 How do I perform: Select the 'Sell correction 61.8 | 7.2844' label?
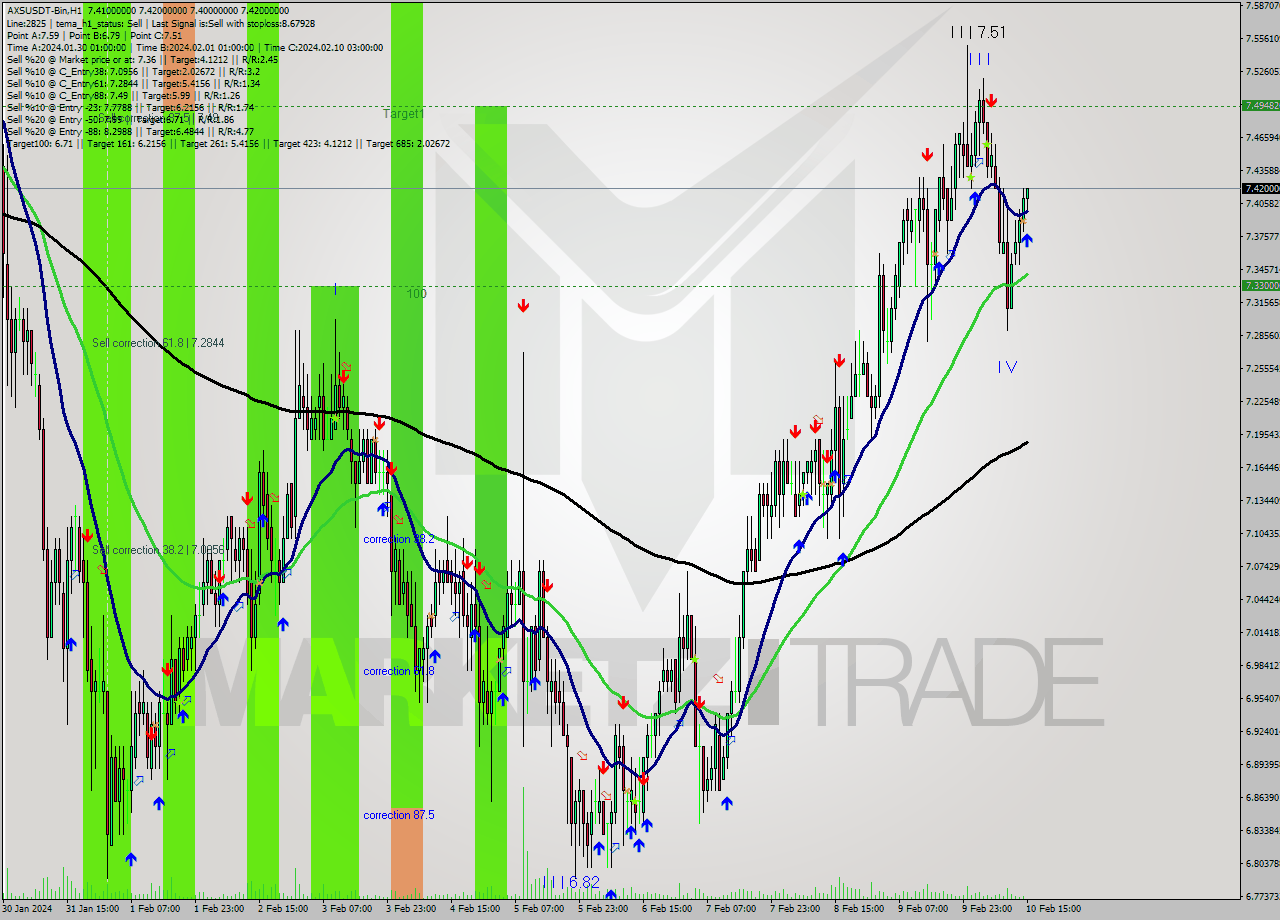click(158, 343)
